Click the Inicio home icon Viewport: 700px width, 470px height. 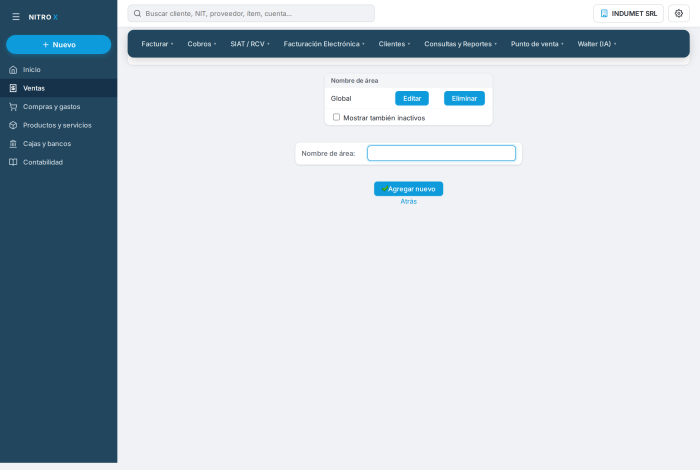[13, 70]
